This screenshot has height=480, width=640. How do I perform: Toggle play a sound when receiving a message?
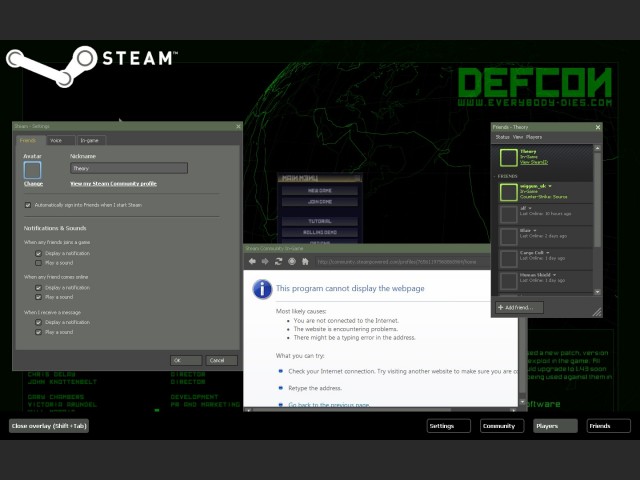click(38, 332)
